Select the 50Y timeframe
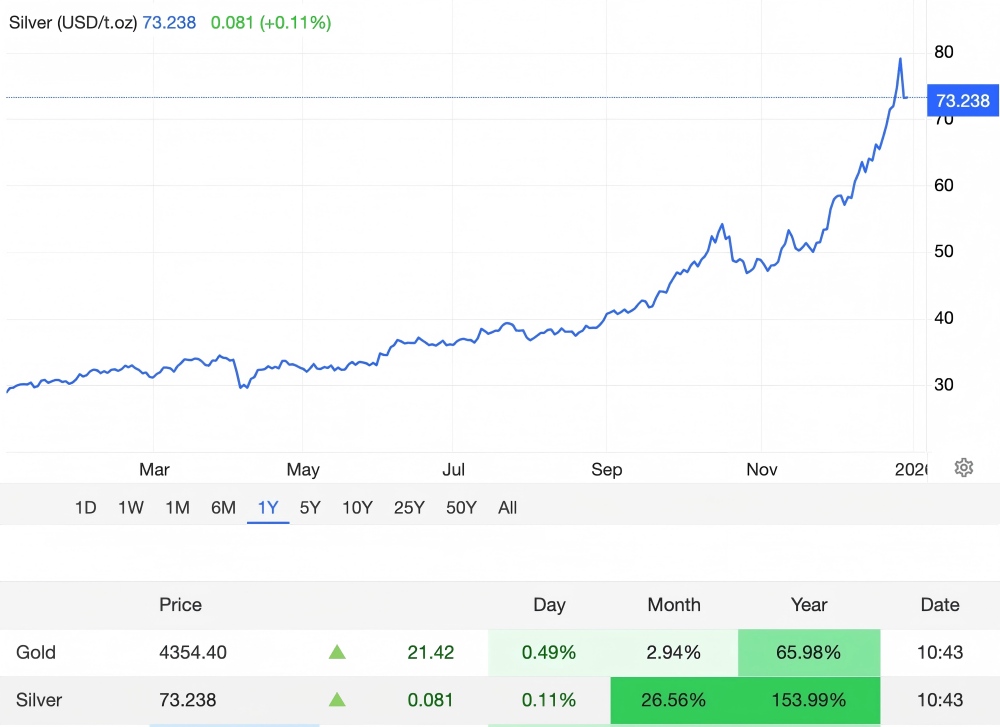Viewport: 1000px width, 727px height. 461,507
